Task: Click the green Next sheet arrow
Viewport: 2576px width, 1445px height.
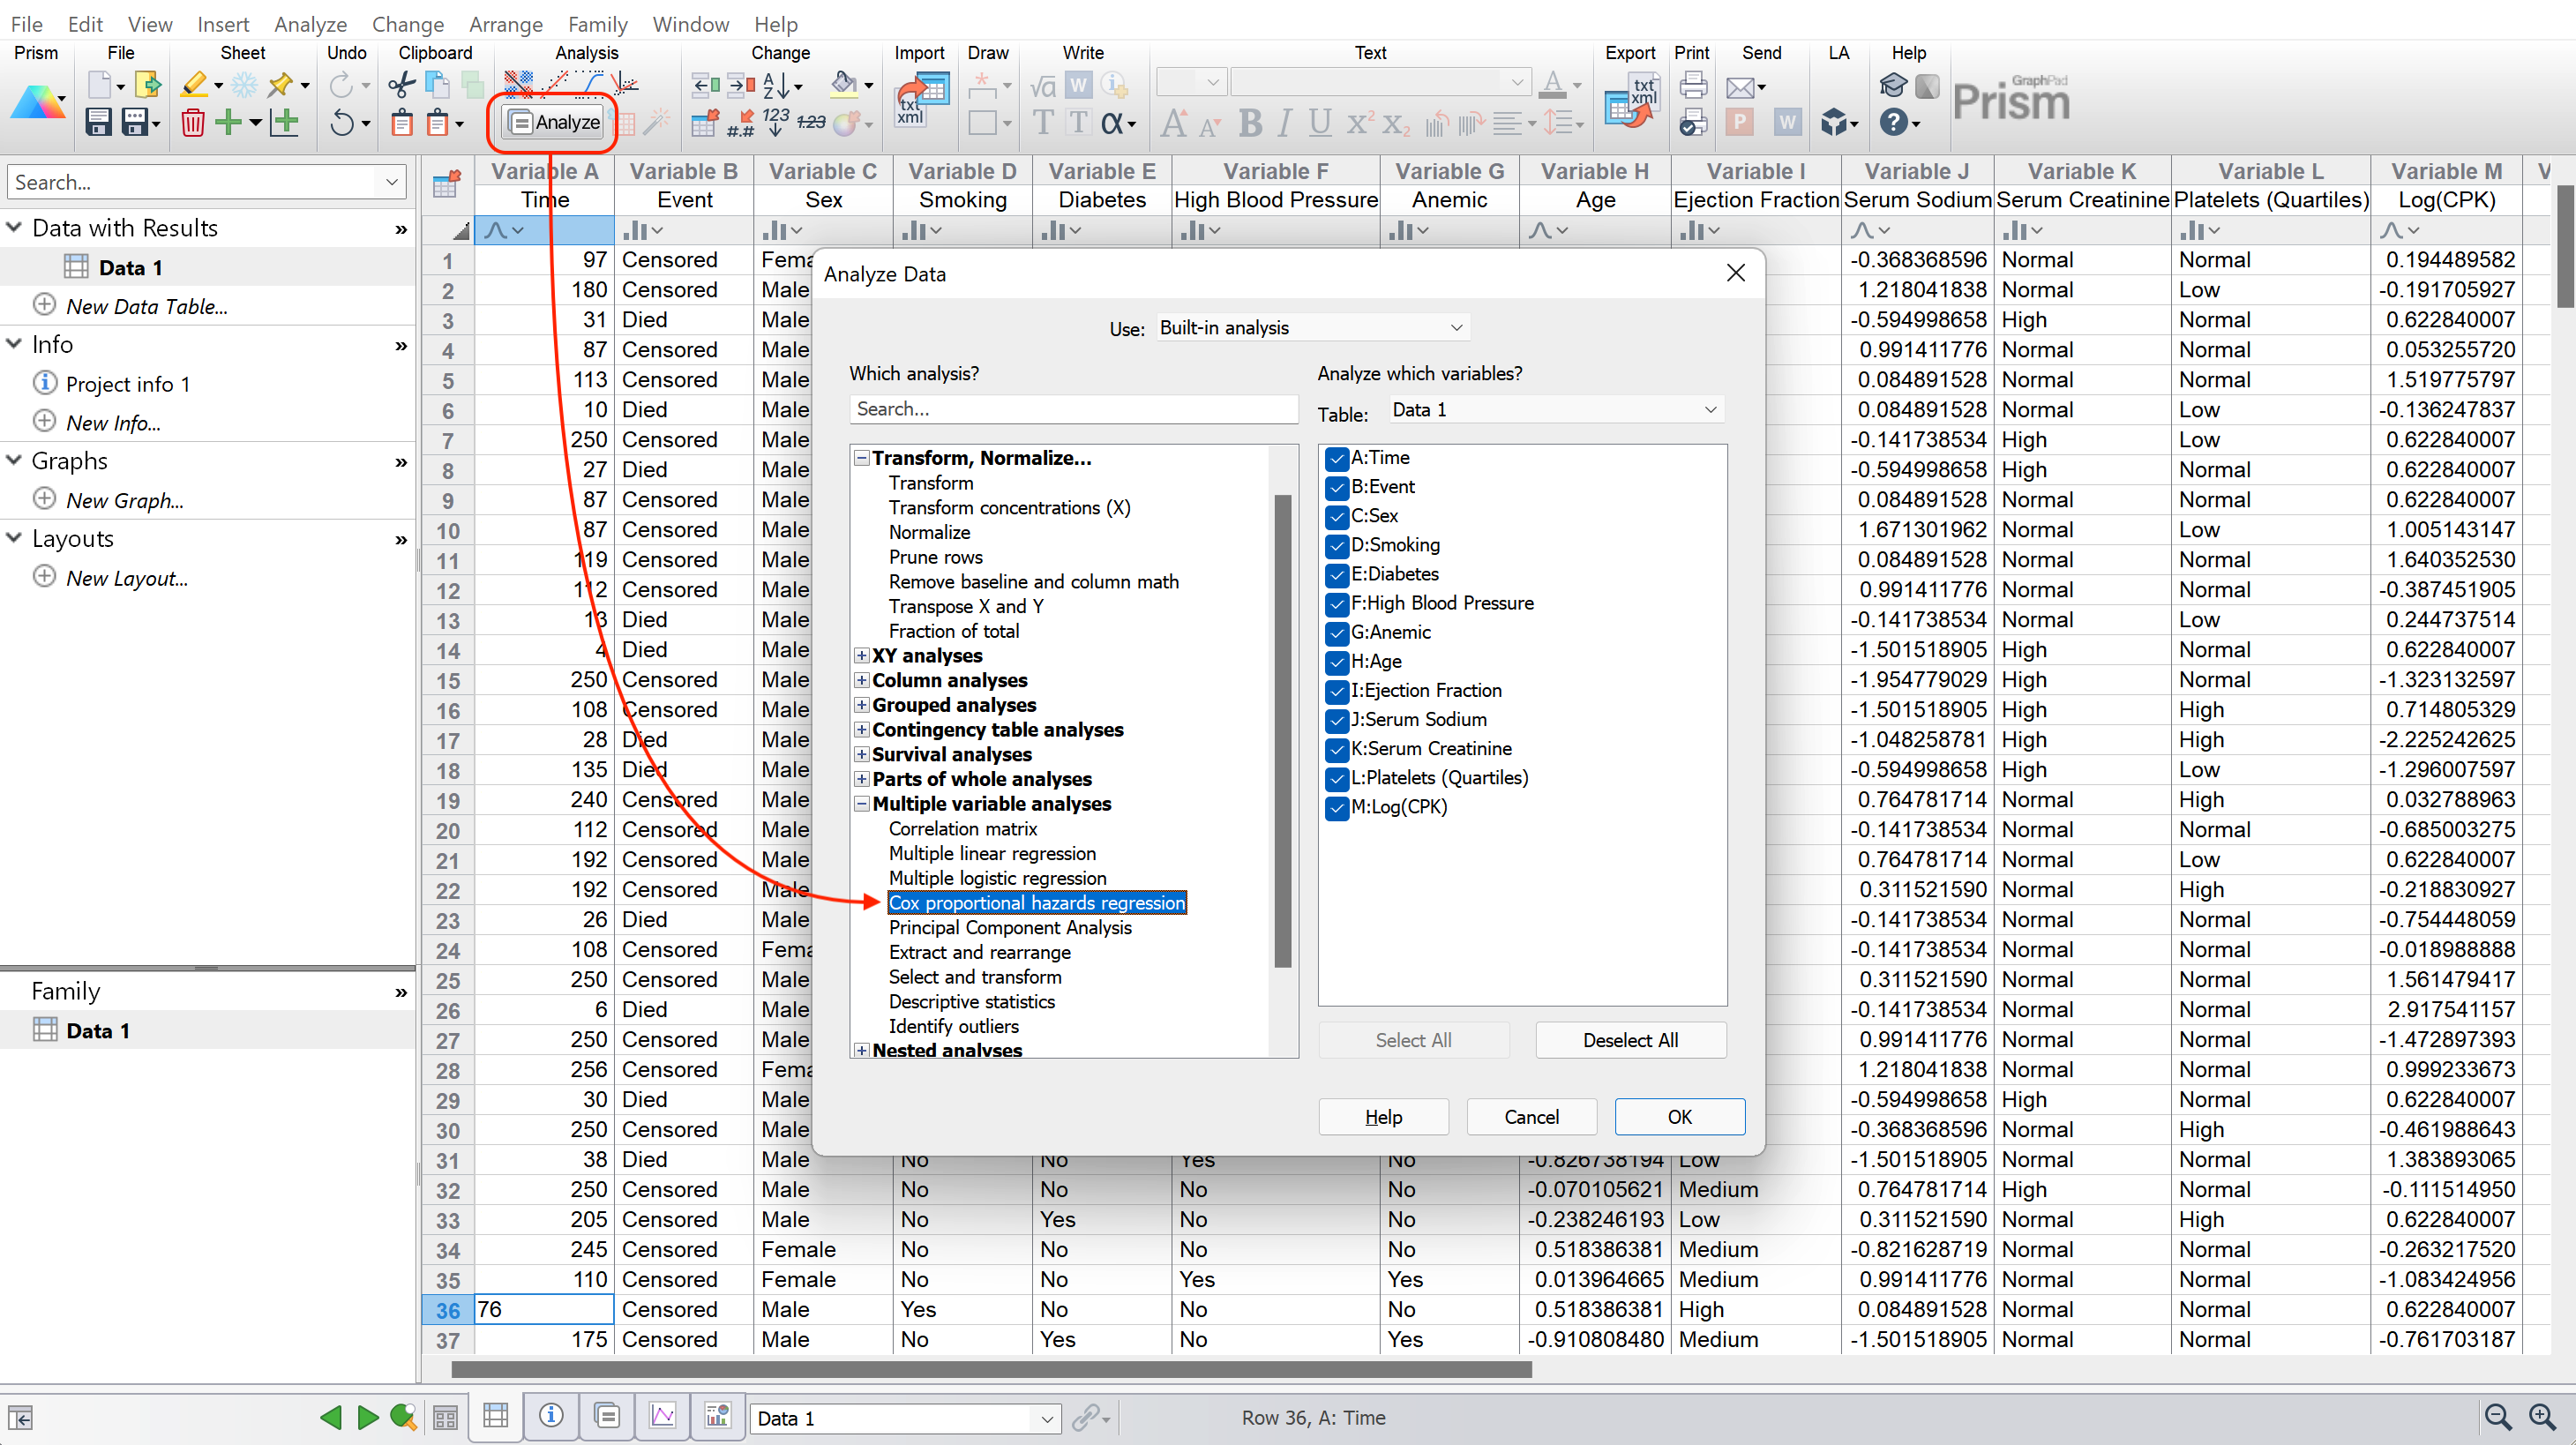Action: [x=367, y=1416]
